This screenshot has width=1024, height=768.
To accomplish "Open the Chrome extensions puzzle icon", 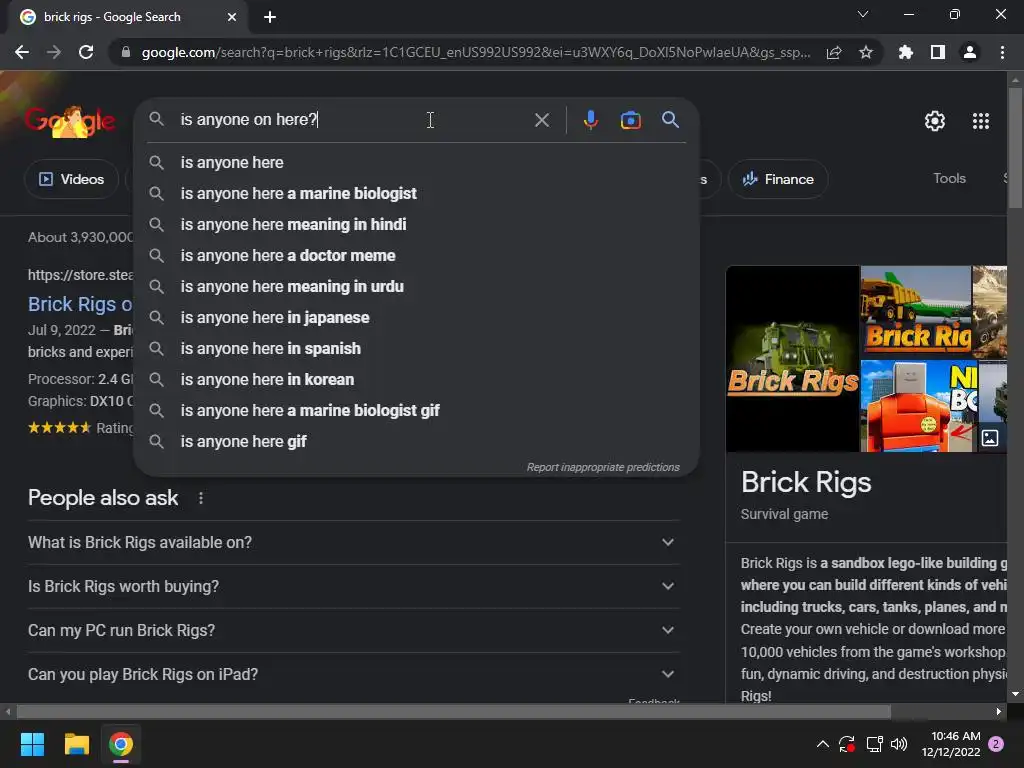I will tap(906, 52).
